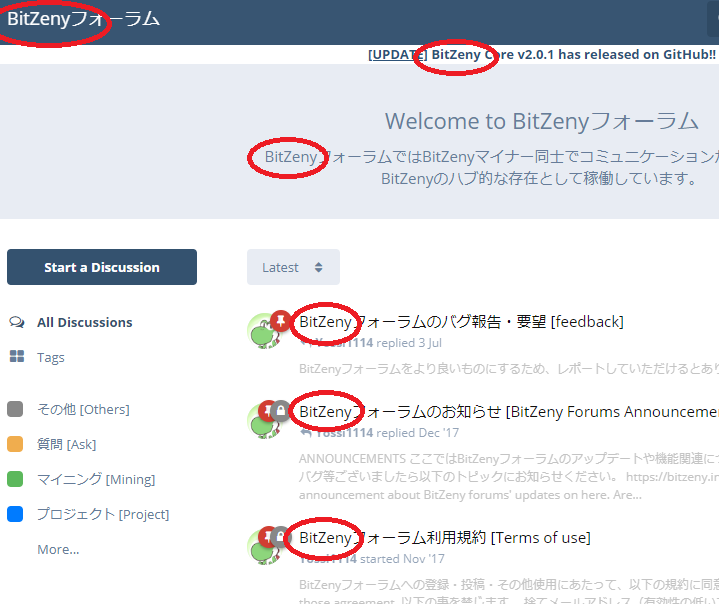Click the 'BitZenyのハブ的な存在として稼働しています' text
Viewport: 719px width, 604px height.
click(x=540, y=178)
